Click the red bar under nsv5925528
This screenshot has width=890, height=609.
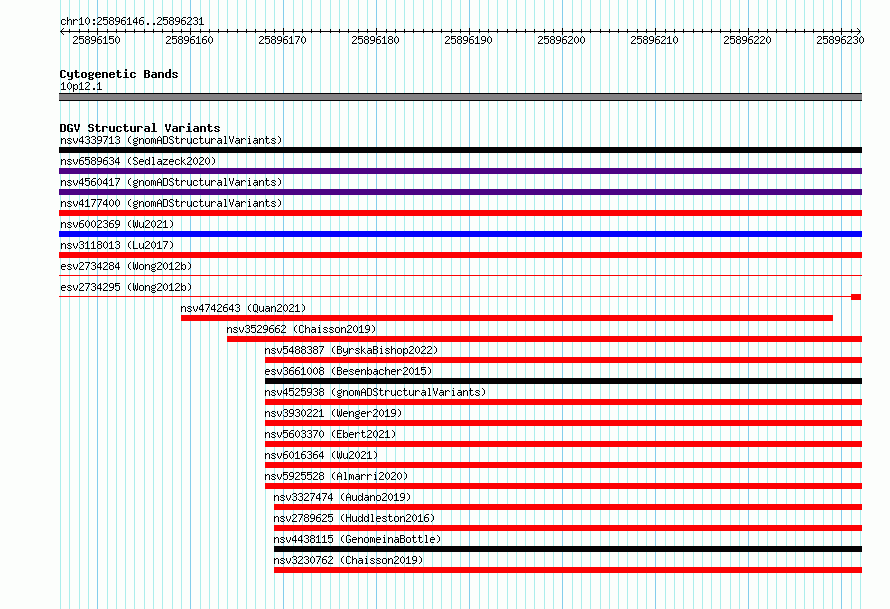(x=564, y=486)
